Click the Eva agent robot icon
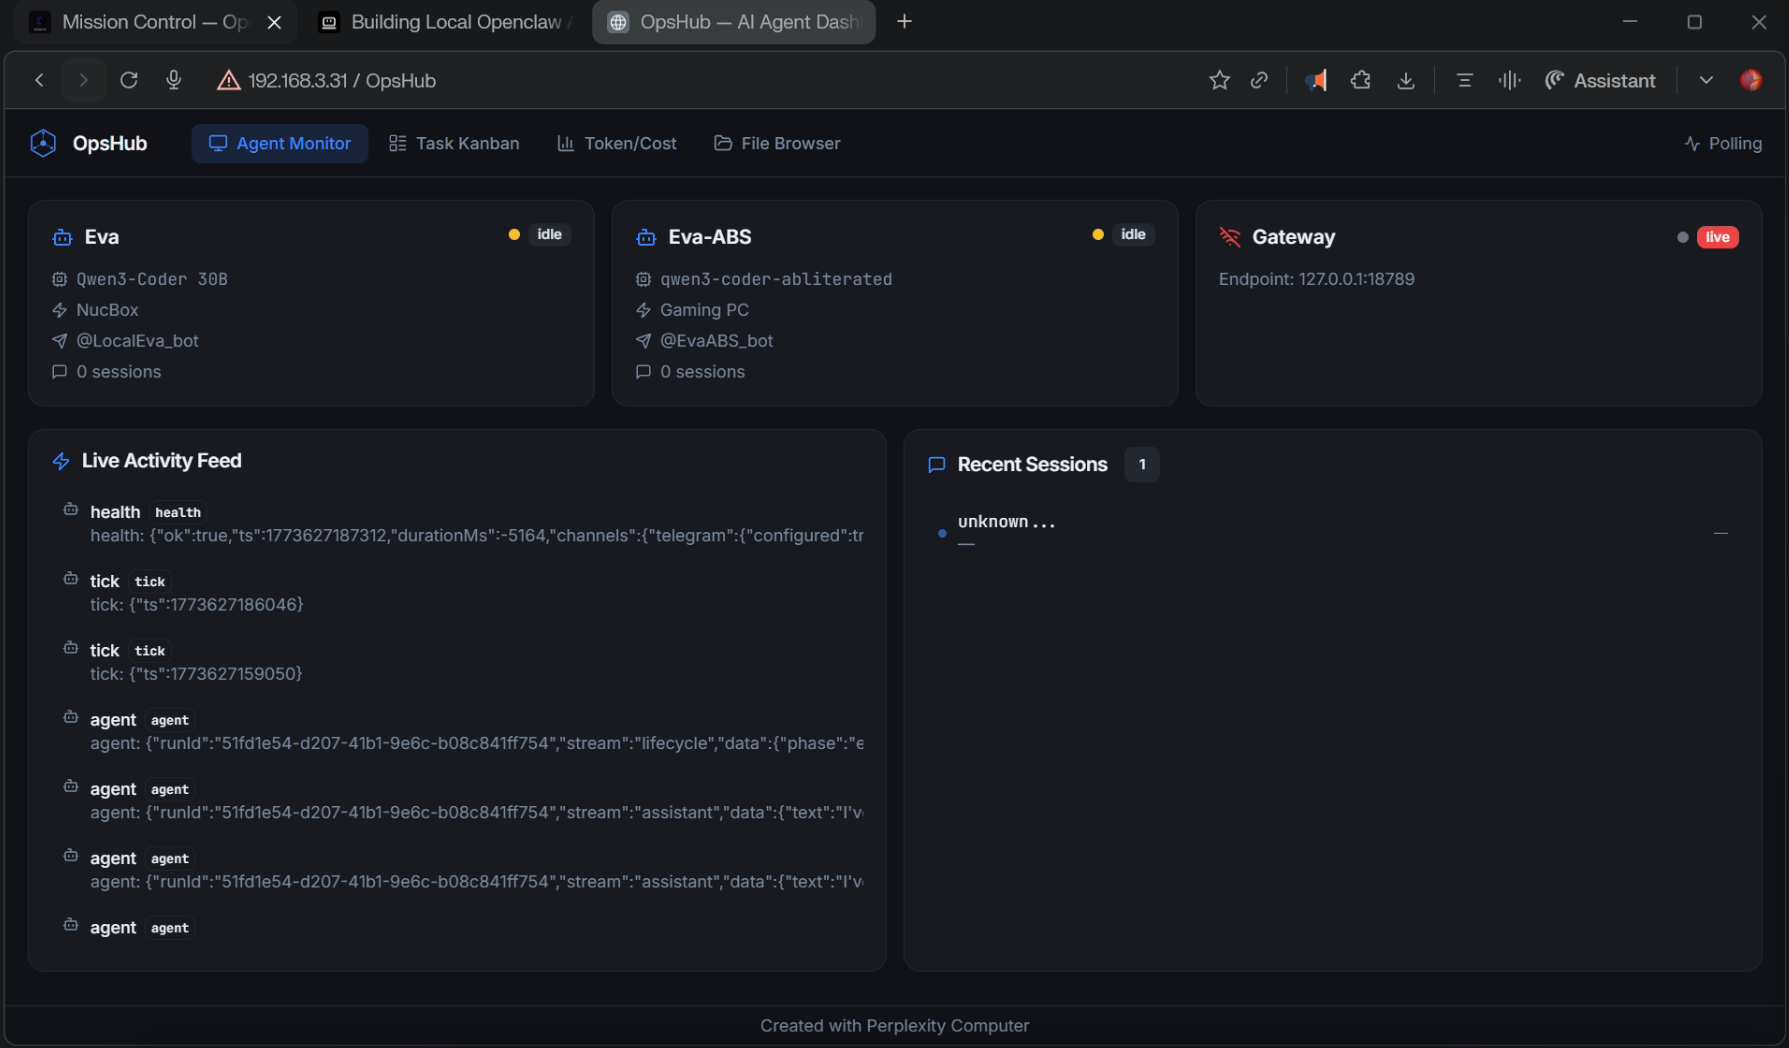Viewport: 1789px width, 1048px height. click(x=62, y=237)
